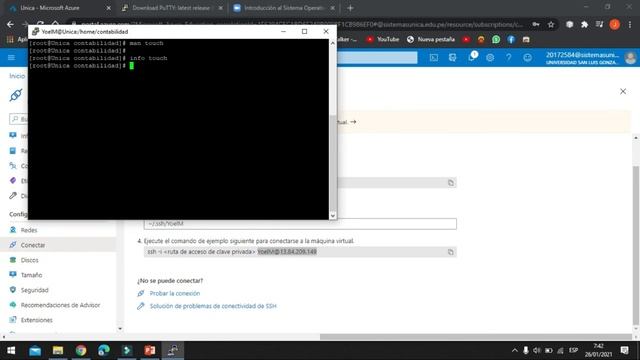The image size is (640, 360).
Task: Switch to the Introducción al Sistema Operativo tab
Action: coord(284,8)
